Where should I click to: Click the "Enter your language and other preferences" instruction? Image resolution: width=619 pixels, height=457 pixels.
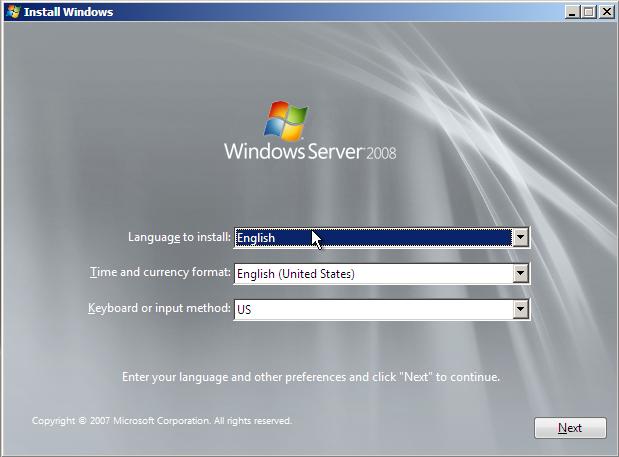click(x=311, y=377)
